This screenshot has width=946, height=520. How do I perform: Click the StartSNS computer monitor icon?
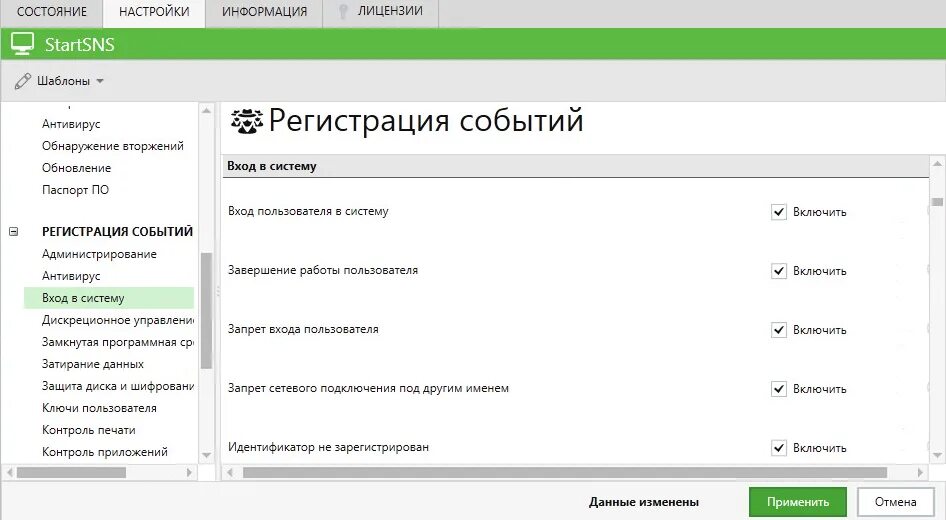pyautogui.click(x=22, y=44)
